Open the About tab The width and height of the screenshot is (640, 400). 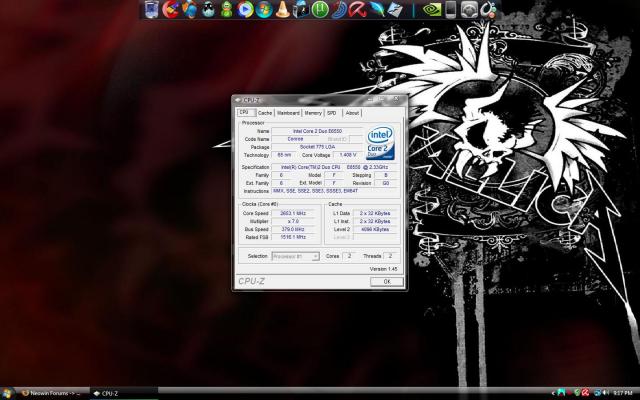coord(352,113)
